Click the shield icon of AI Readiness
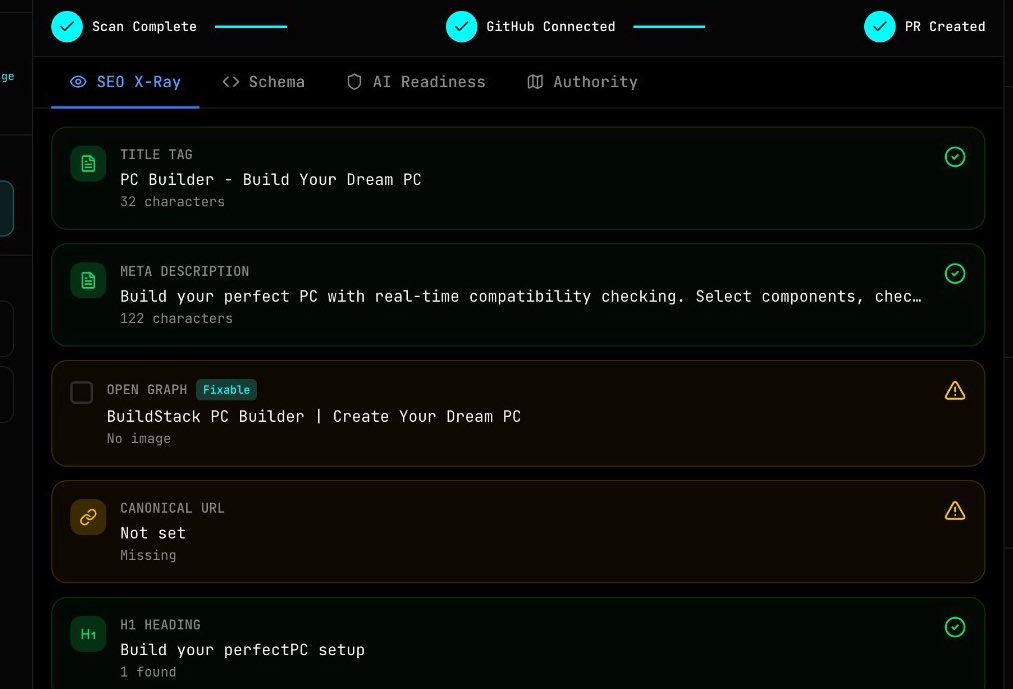 click(354, 82)
